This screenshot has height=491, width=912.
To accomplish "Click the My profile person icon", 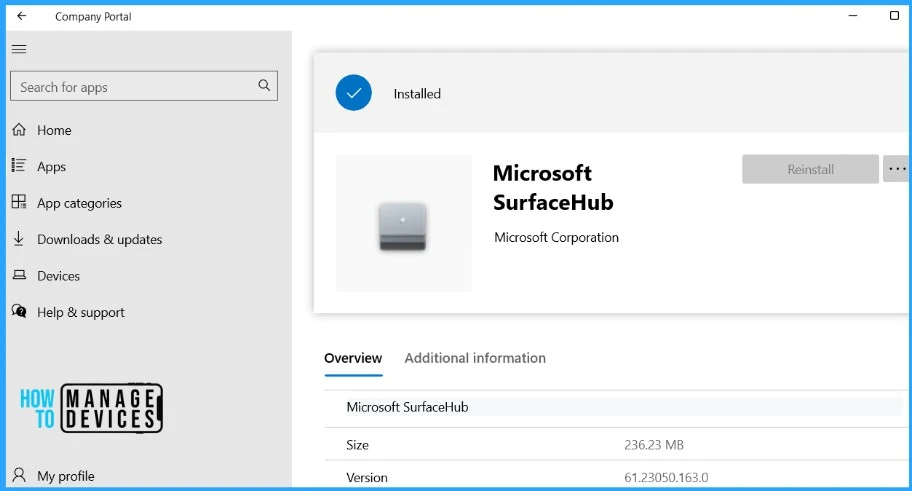I will 19,475.
